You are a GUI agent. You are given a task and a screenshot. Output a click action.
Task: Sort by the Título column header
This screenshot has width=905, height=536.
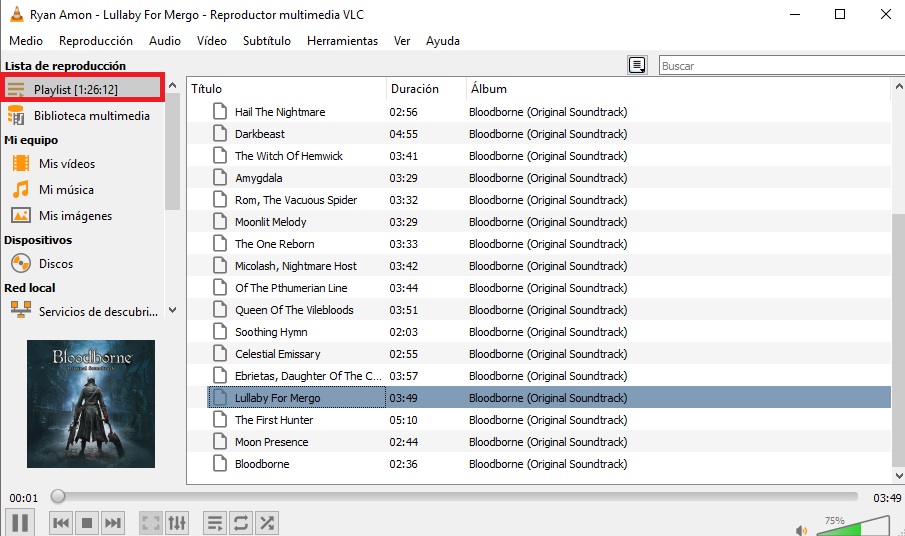pyautogui.click(x=287, y=89)
